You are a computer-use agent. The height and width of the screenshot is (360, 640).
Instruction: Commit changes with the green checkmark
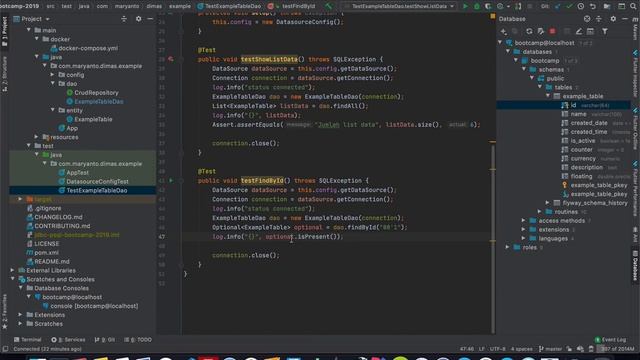tap(569, 6)
